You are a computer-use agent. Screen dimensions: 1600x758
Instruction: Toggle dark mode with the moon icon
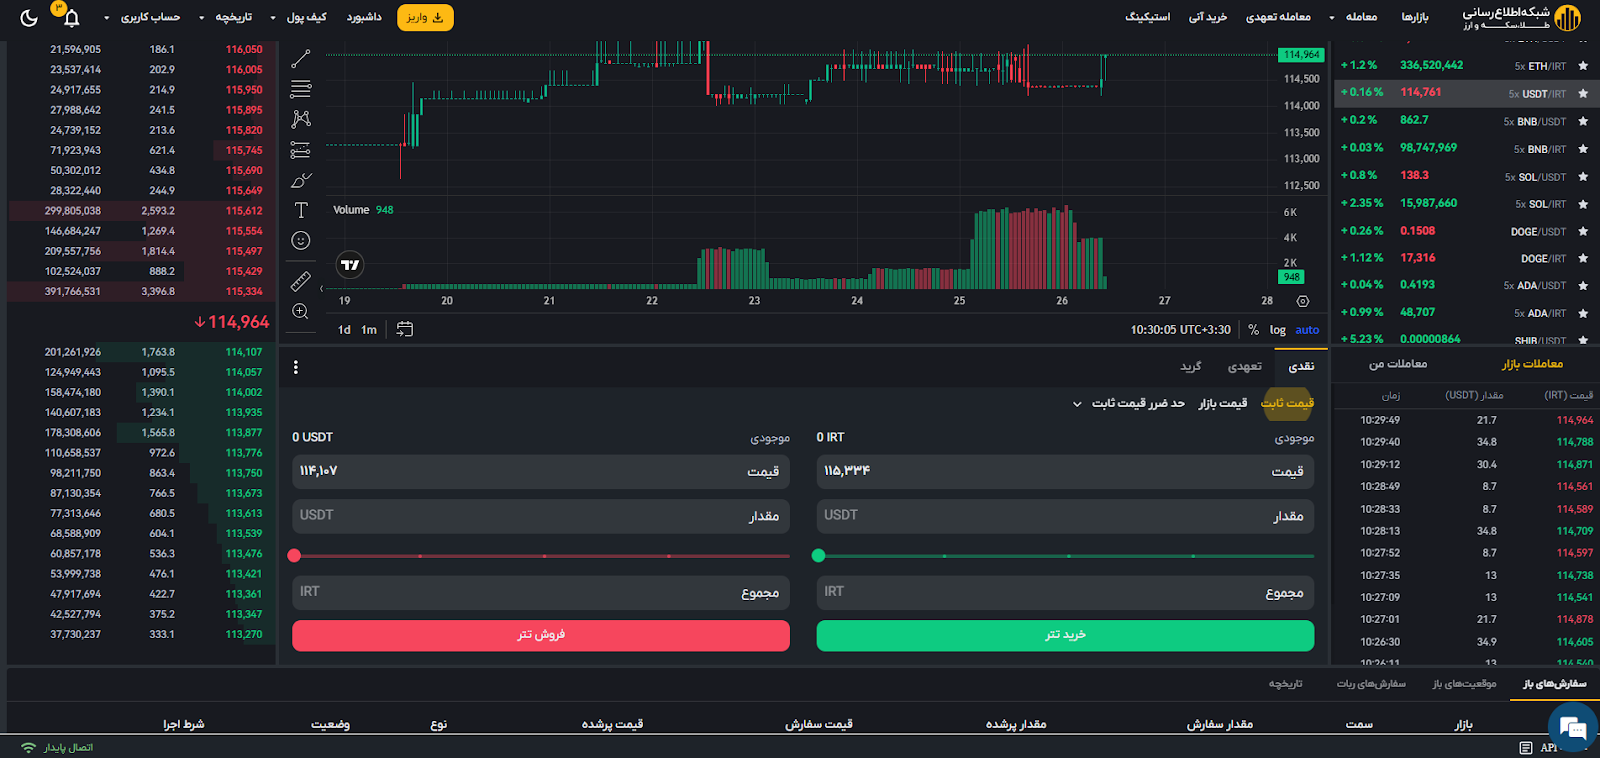click(29, 17)
